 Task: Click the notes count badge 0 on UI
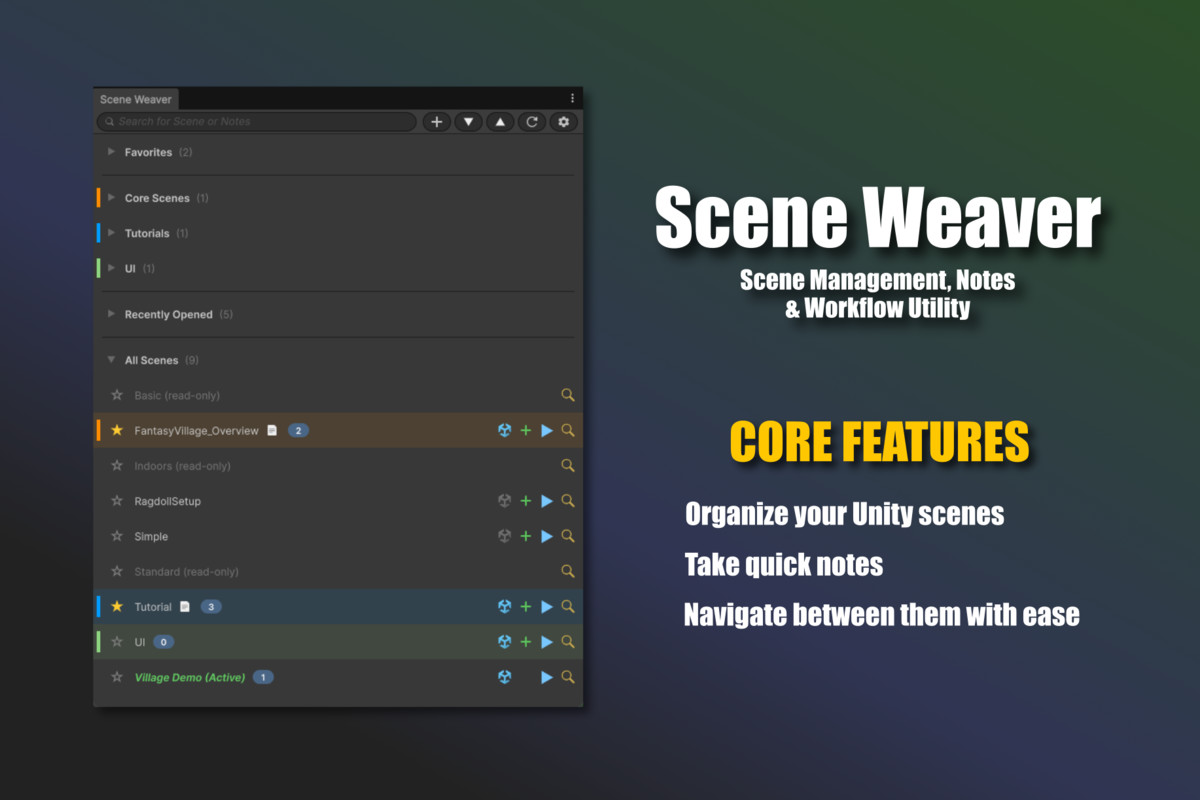(x=163, y=642)
